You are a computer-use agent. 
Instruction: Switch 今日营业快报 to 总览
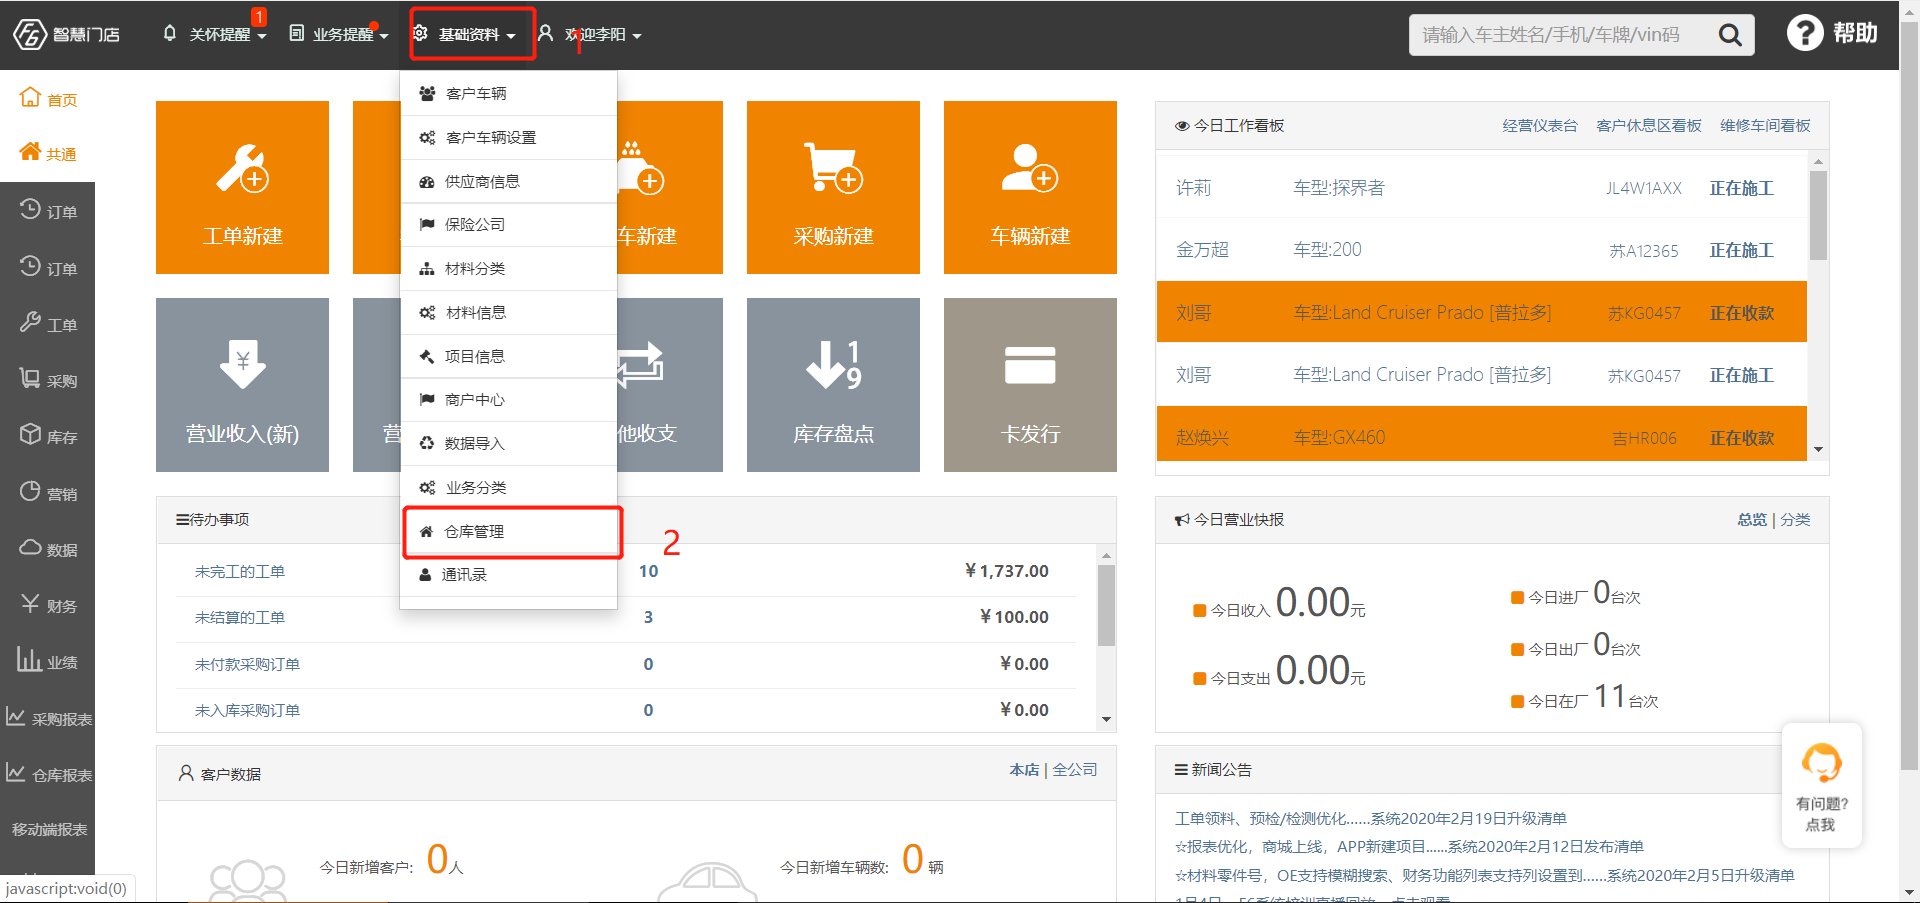tap(1752, 519)
